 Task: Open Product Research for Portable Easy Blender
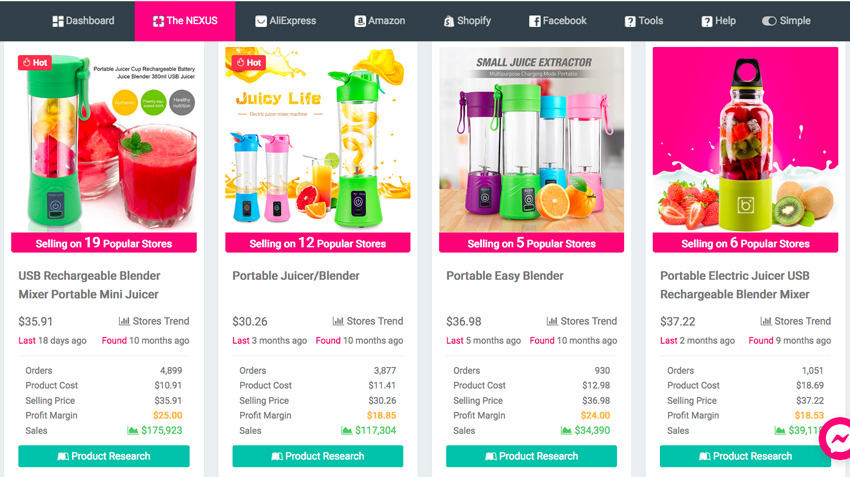pos(531,456)
